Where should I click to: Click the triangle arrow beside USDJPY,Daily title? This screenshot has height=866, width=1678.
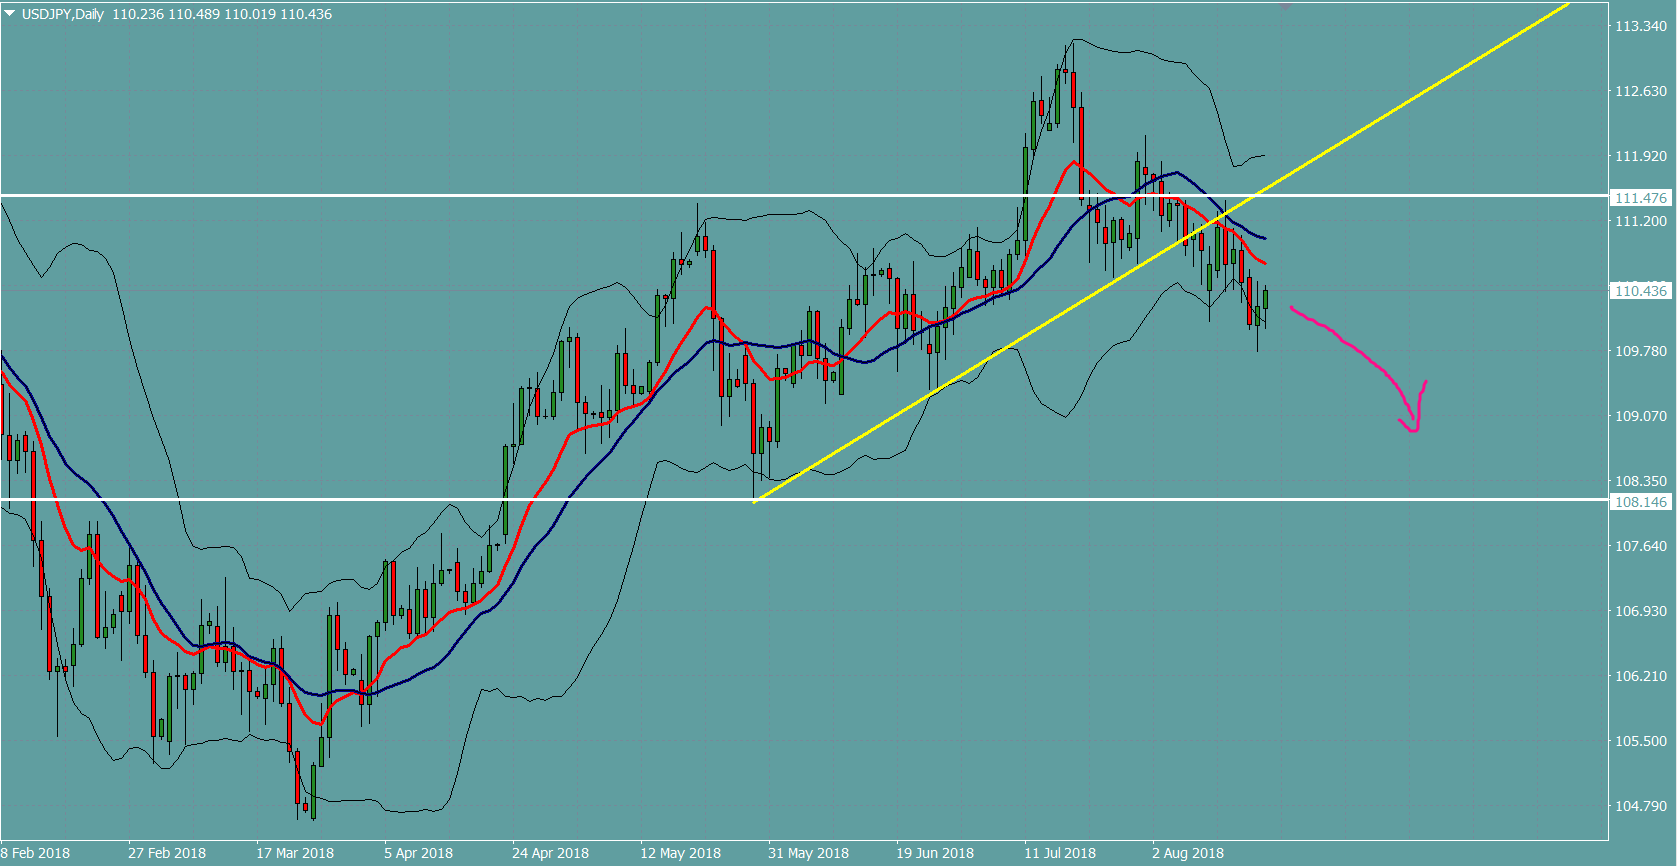tap(10, 14)
